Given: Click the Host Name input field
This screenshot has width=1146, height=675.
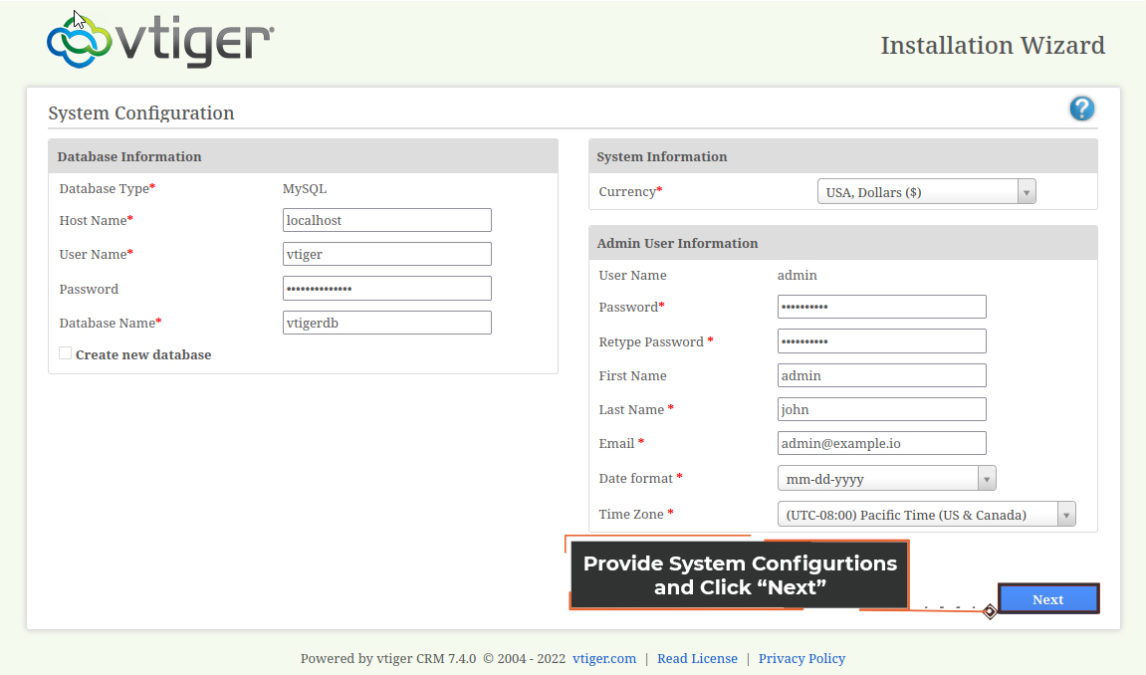Looking at the screenshot, I should tap(387, 220).
